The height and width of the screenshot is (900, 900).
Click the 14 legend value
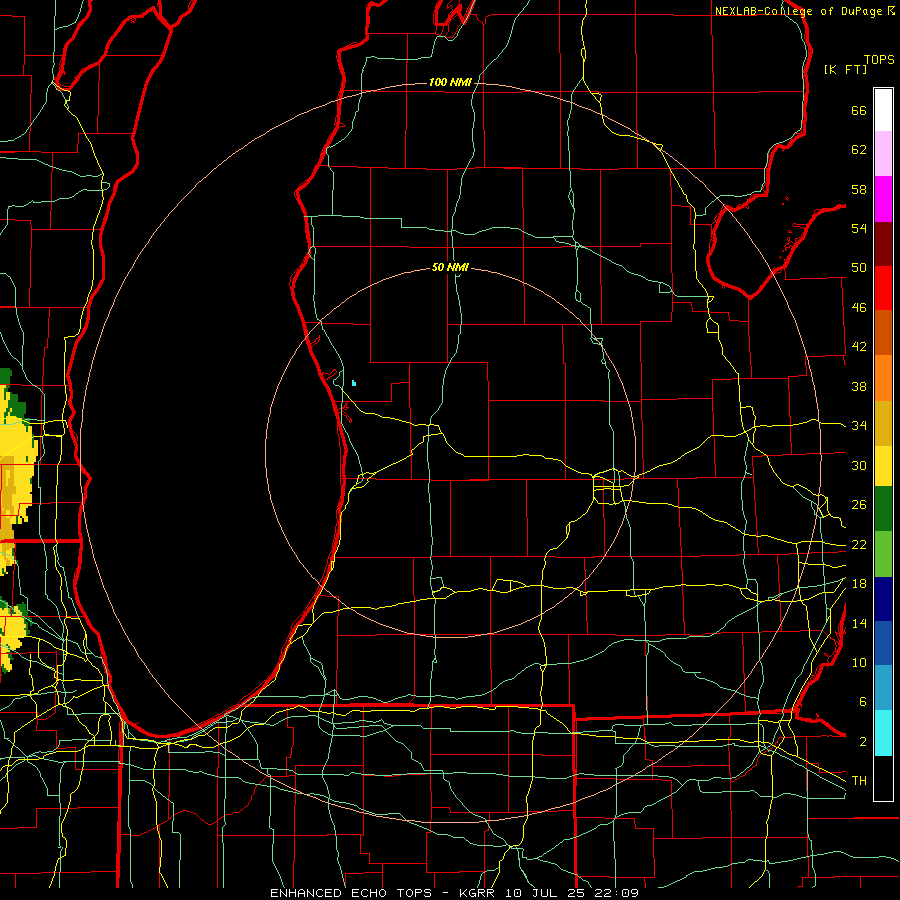(x=859, y=623)
